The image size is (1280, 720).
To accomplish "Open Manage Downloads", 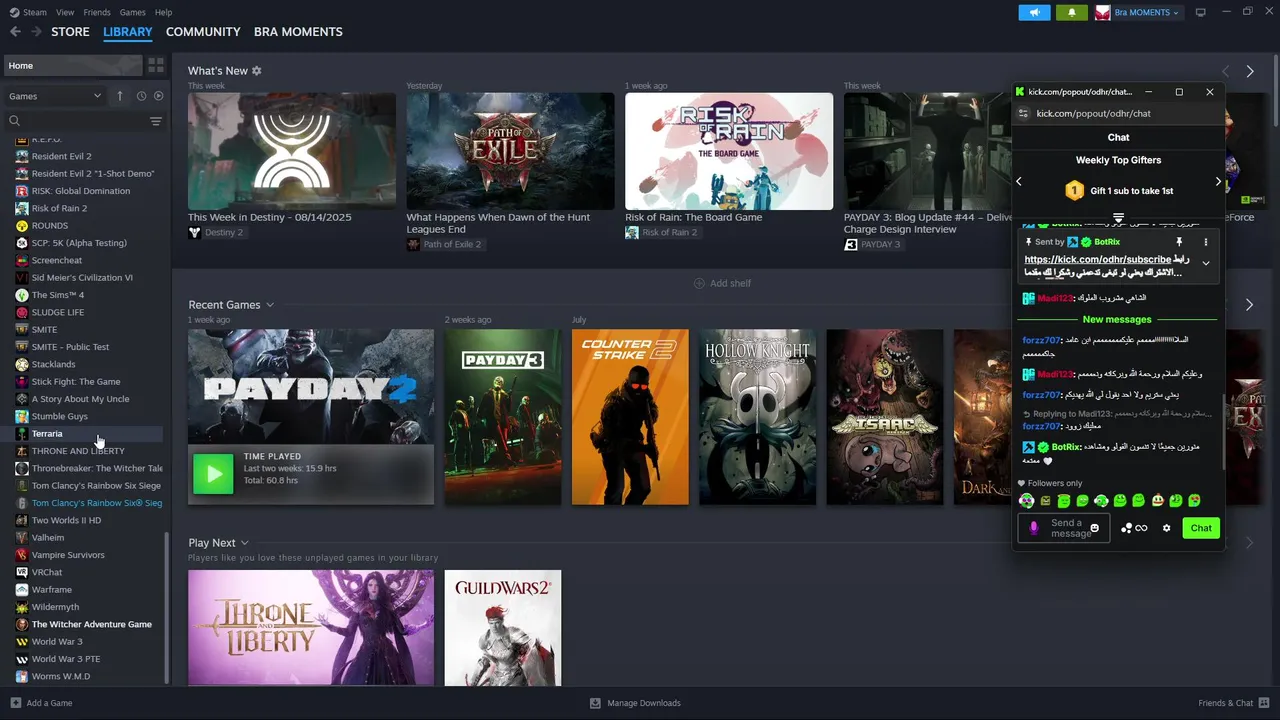I will 635,703.
